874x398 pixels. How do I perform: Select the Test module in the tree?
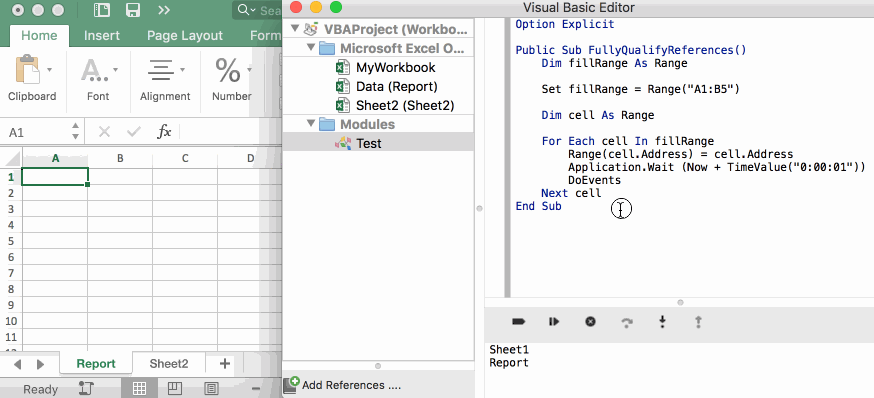click(368, 143)
